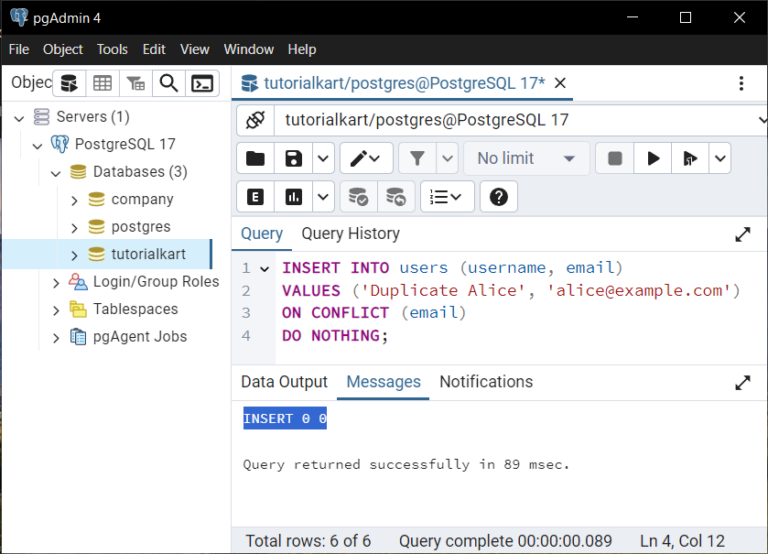
Task: Open the PSQL Tool terminal icon
Action: [x=202, y=83]
